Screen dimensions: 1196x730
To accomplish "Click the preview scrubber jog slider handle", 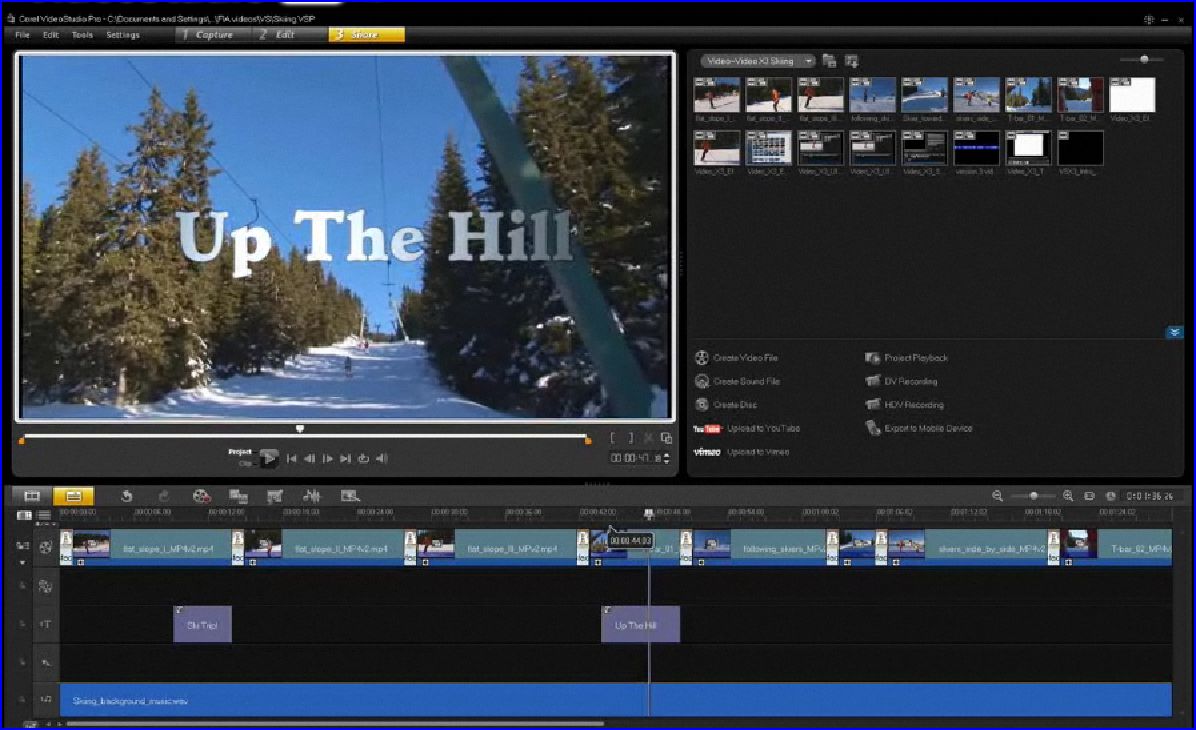I will click(x=300, y=429).
